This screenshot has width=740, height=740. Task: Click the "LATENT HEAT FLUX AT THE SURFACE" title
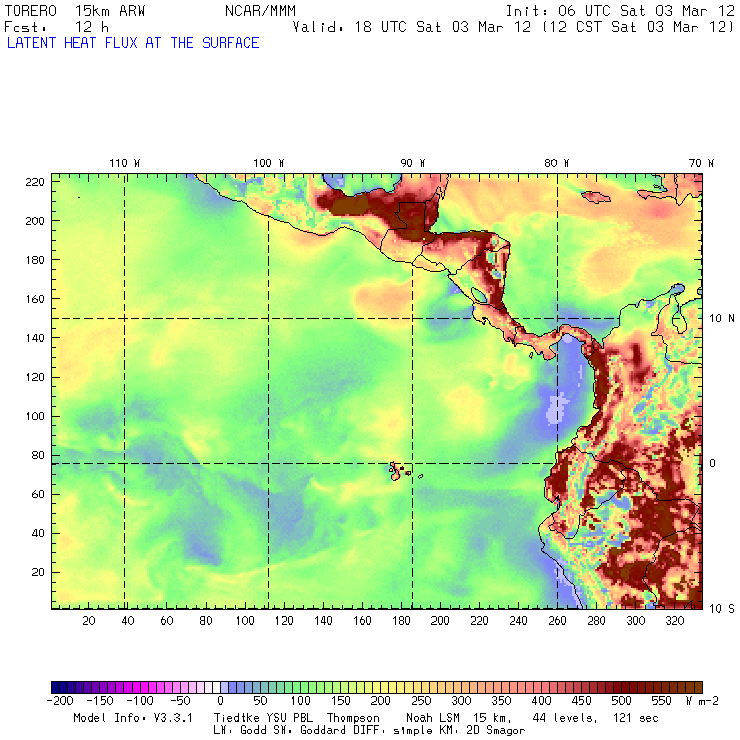(x=133, y=43)
